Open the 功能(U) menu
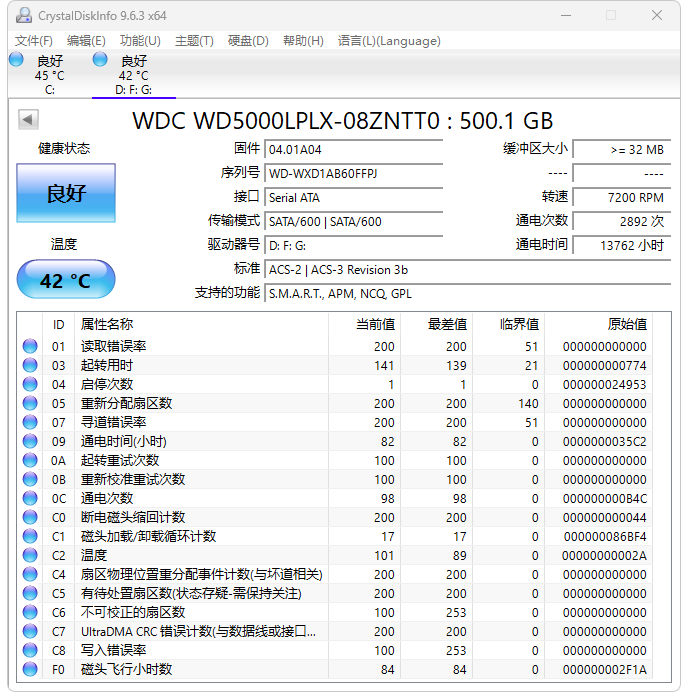The image size is (688, 699). [x=140, y=41]
